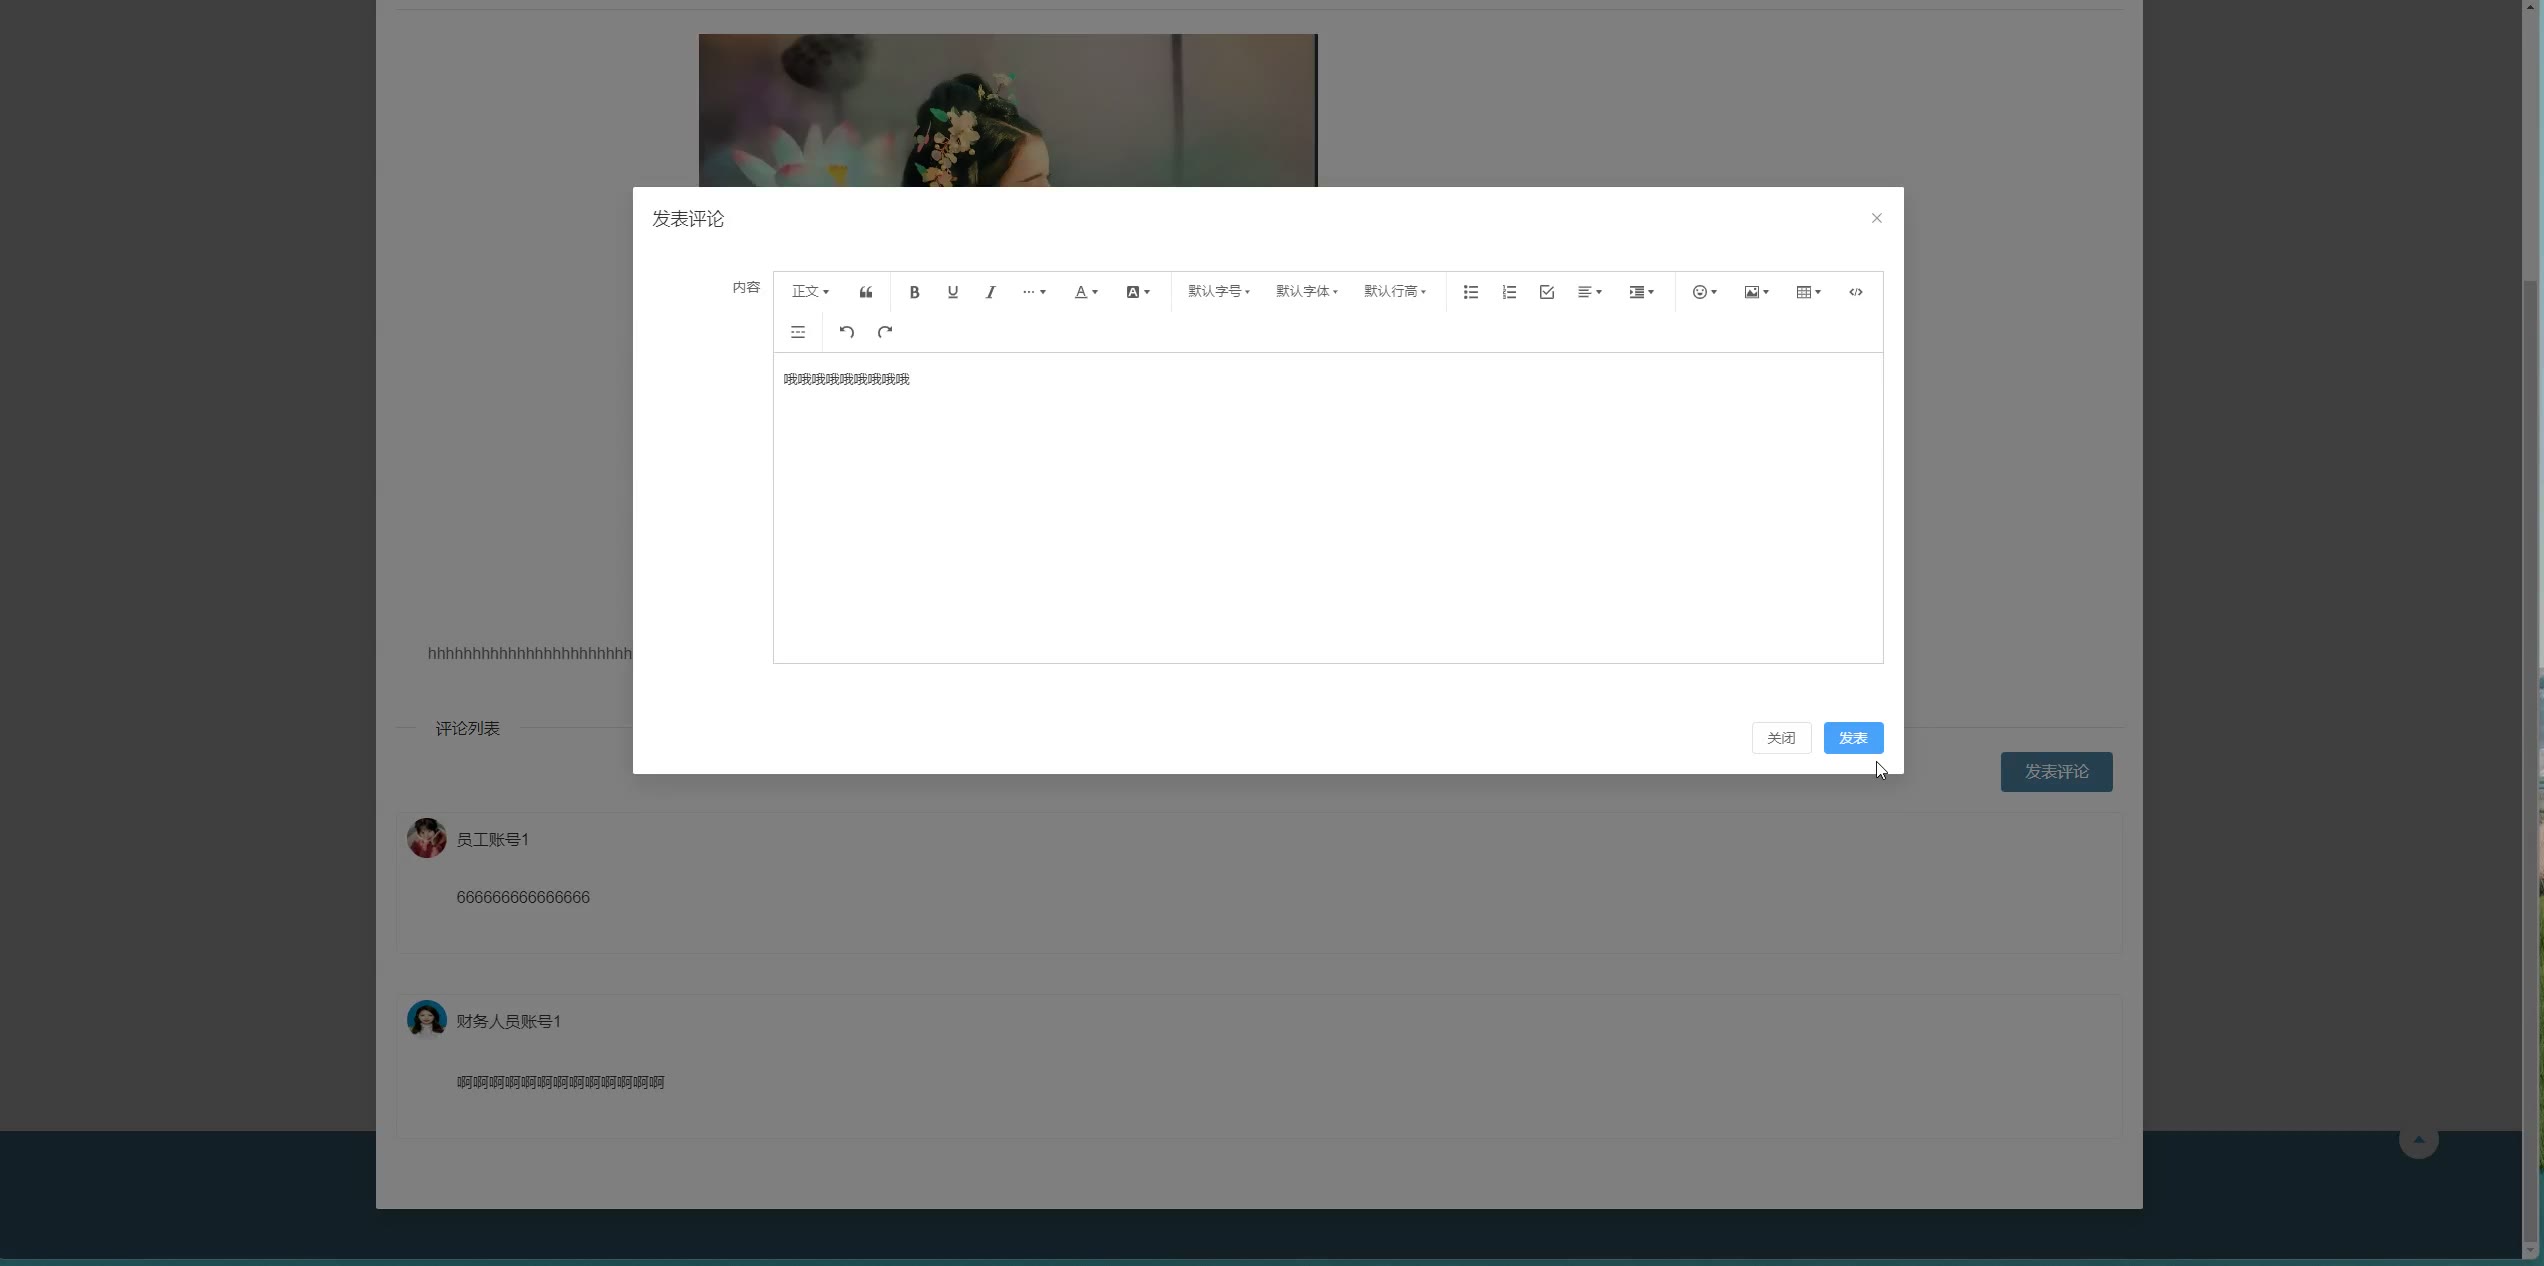Click the 关闭 button in dialog
Screen dimensions: 2544x1266
tap(1780, 738)
